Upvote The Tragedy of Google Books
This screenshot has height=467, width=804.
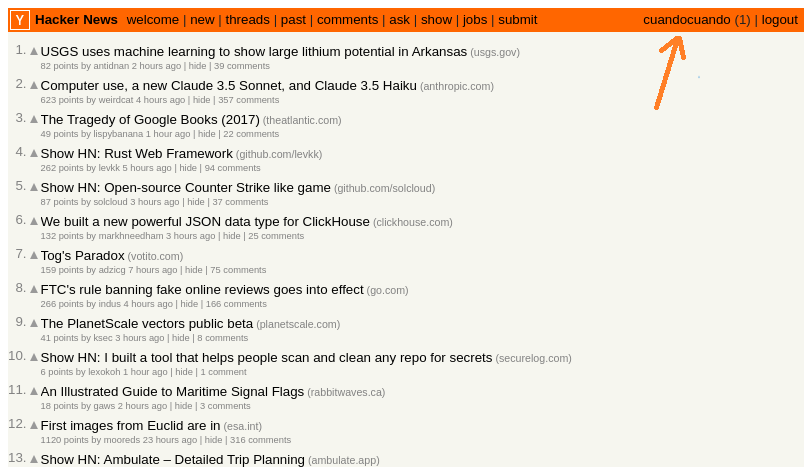click(34, 119)
